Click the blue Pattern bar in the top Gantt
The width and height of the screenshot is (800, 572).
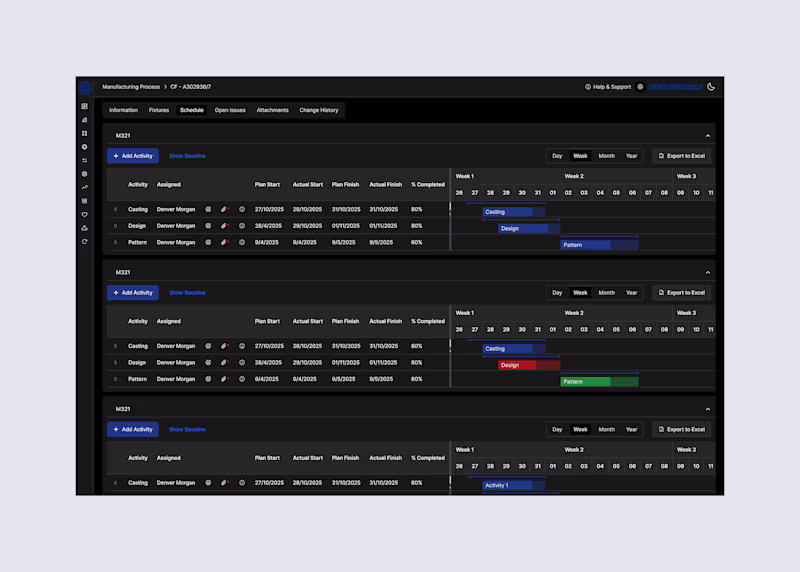(x=599, y=245)
